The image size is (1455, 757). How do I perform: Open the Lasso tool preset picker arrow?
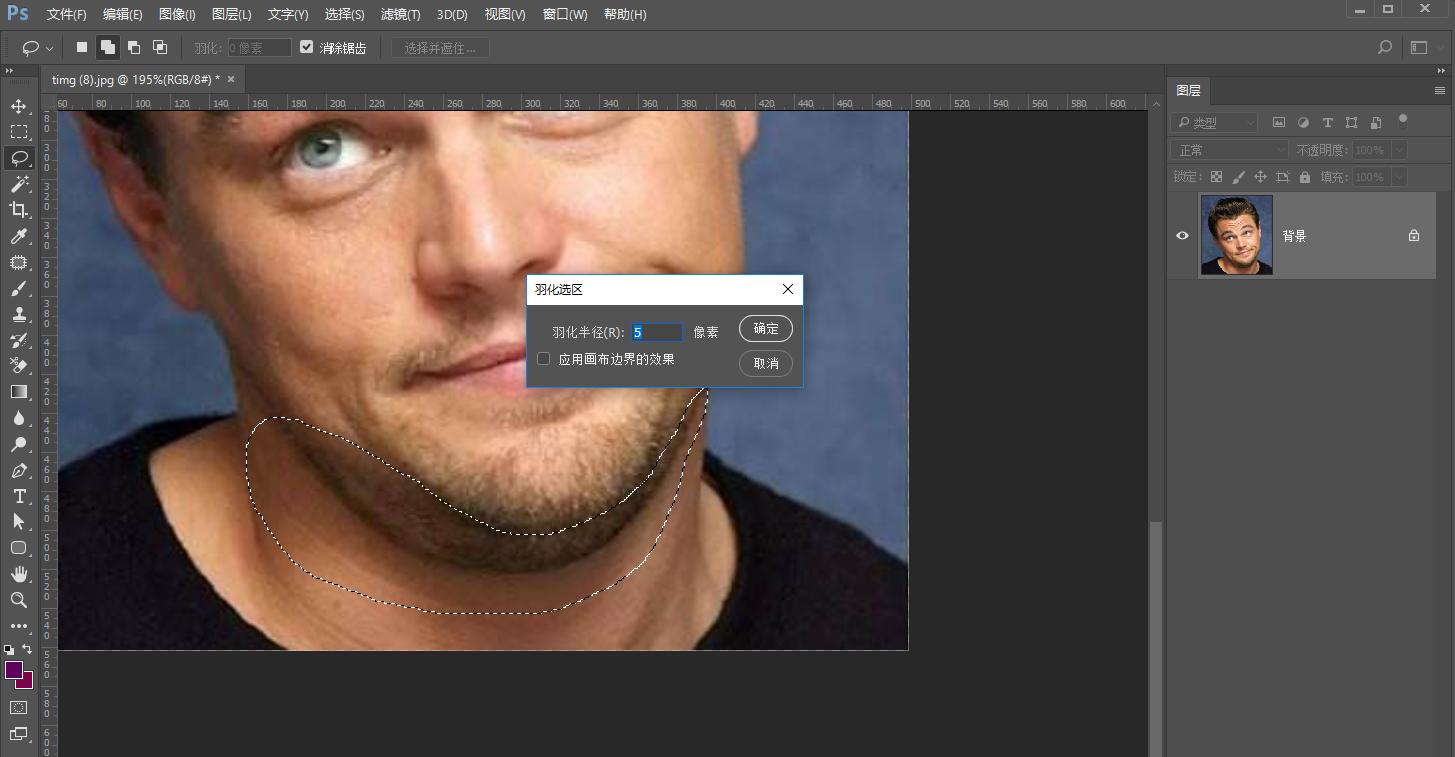point(49,48)
